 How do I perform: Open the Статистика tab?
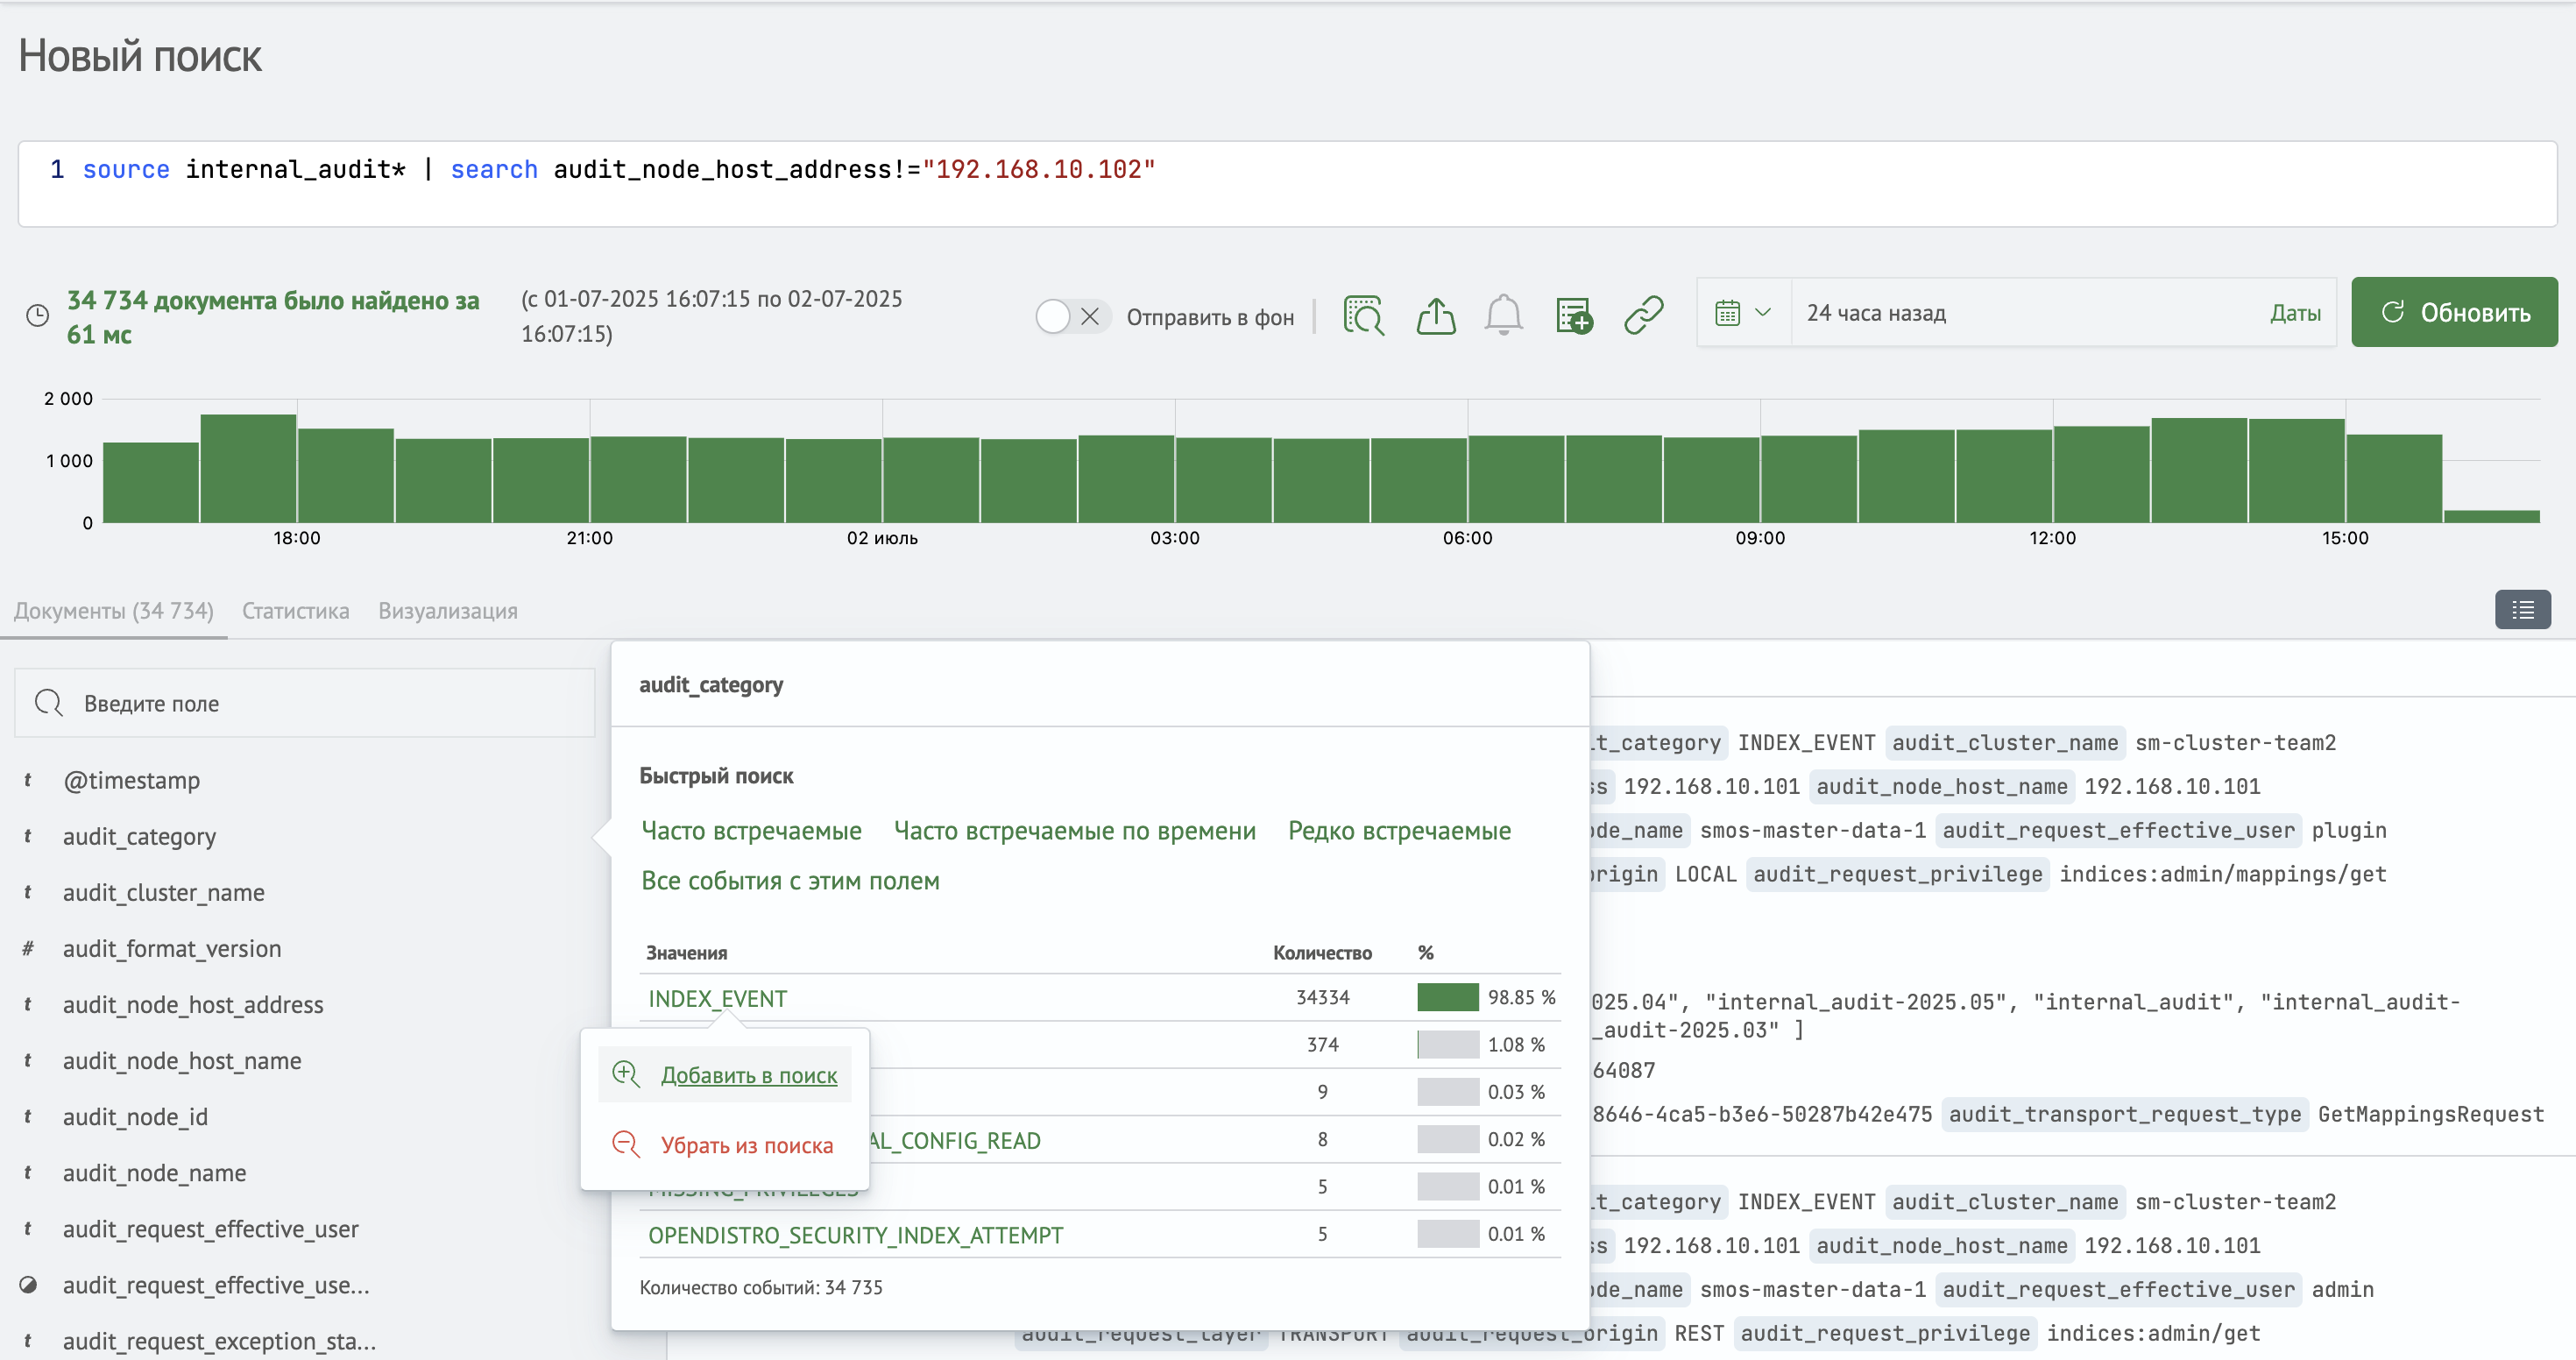point(296,610)
